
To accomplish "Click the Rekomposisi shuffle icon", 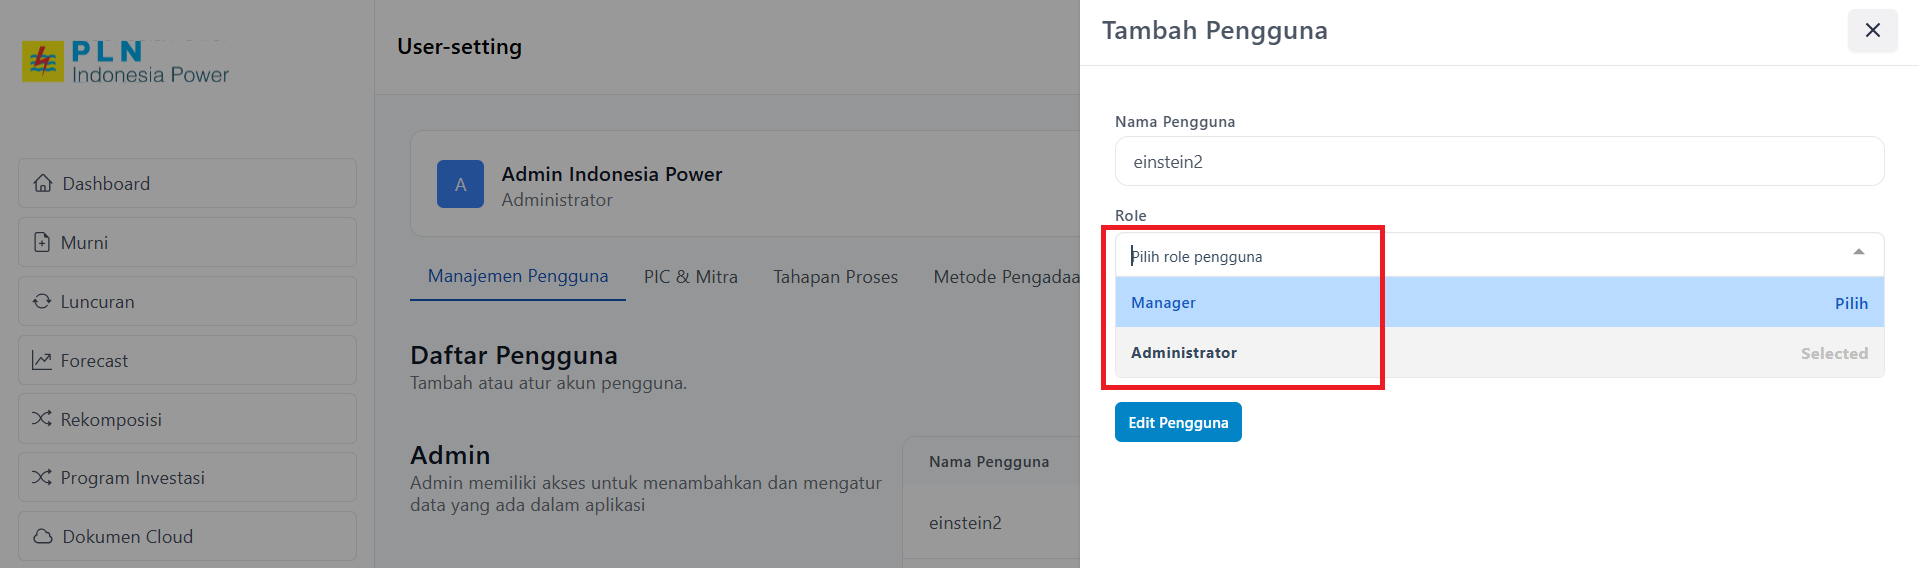I will pos(42,419).
